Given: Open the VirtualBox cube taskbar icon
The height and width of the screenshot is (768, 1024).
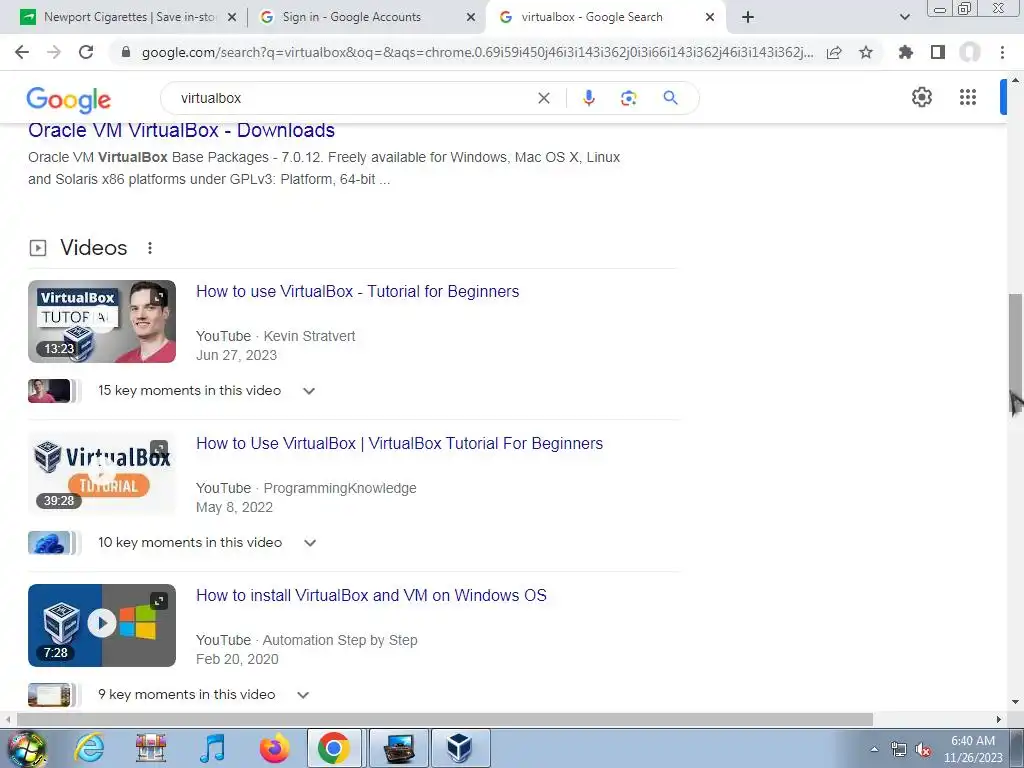Looking at the screenshot, I should 460,748.
